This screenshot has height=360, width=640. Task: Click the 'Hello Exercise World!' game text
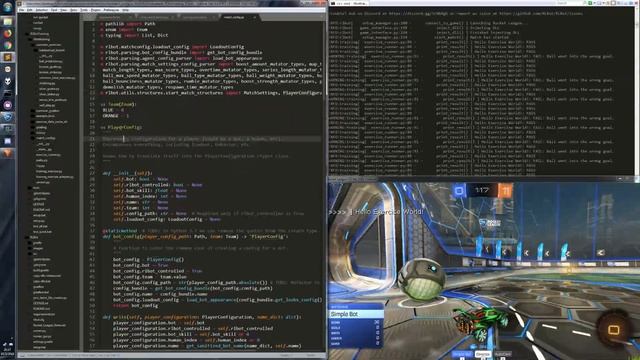click(x=389, y=212)
